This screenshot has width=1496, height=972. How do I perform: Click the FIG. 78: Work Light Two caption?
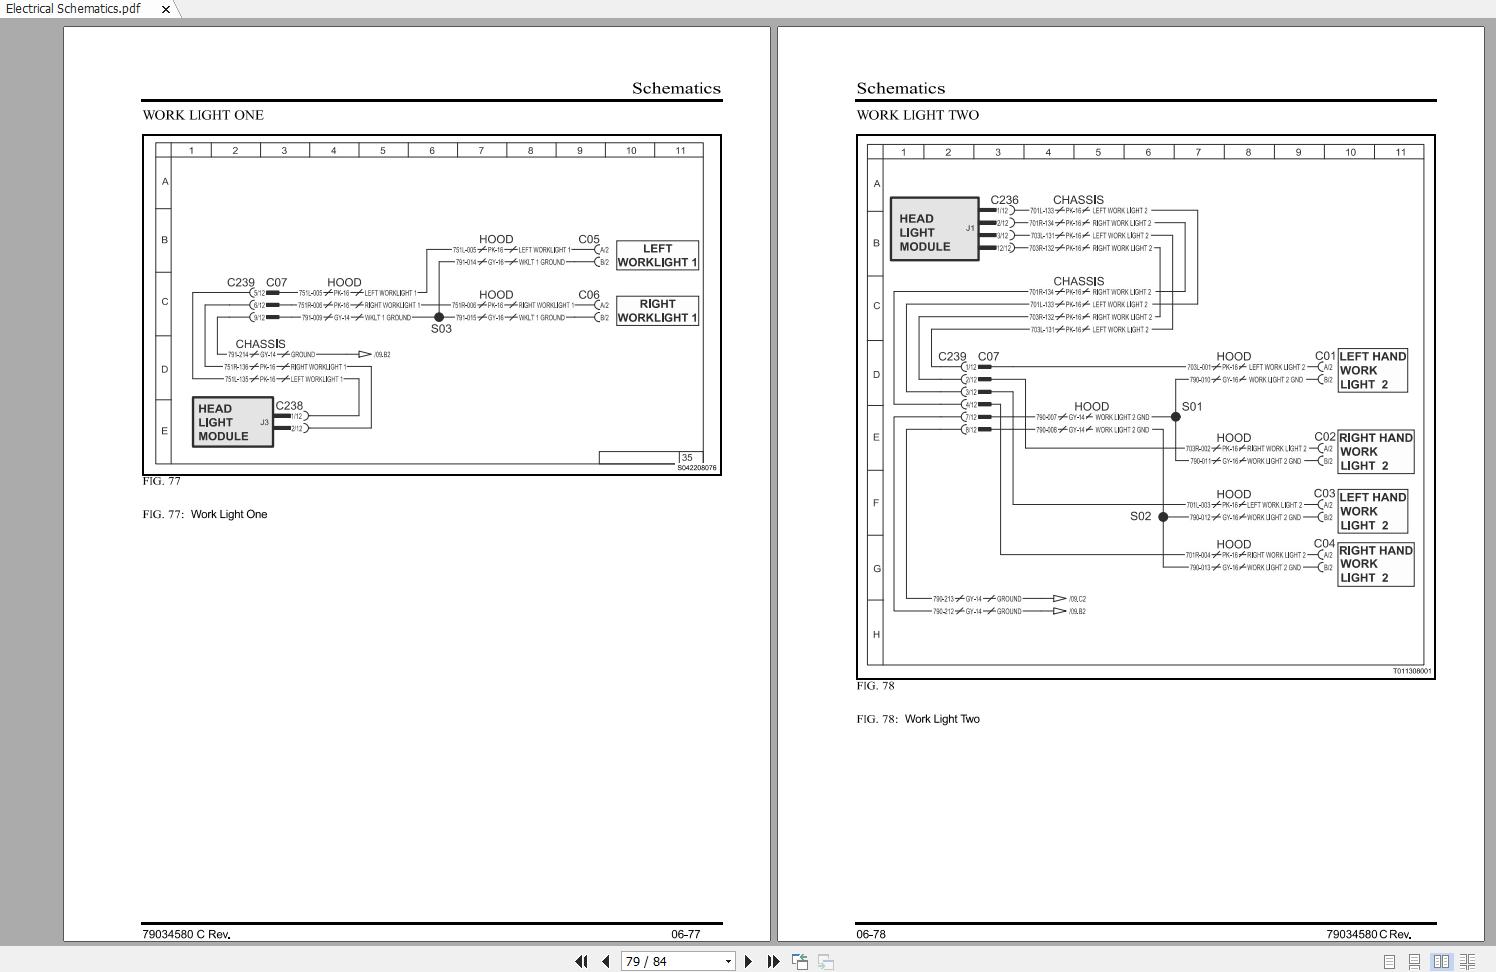point(918,719)
